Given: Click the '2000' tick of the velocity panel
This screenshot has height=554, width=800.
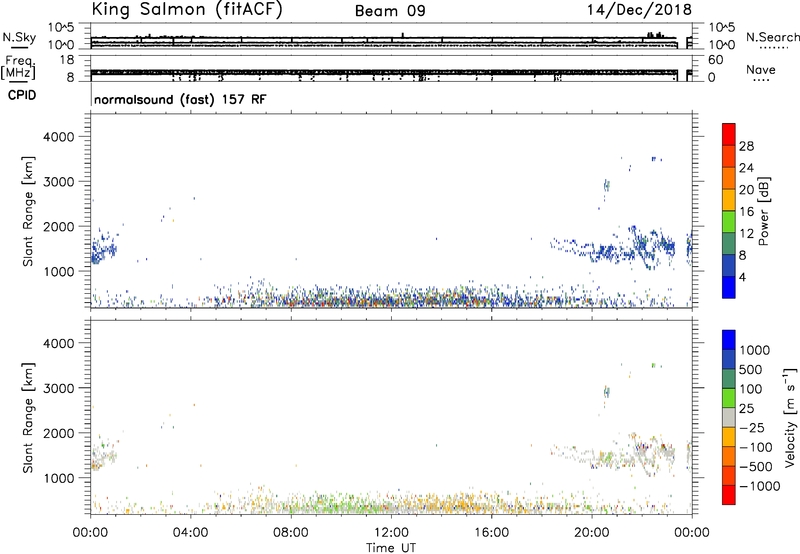Looking at the screenshot, I should (59, 433).
